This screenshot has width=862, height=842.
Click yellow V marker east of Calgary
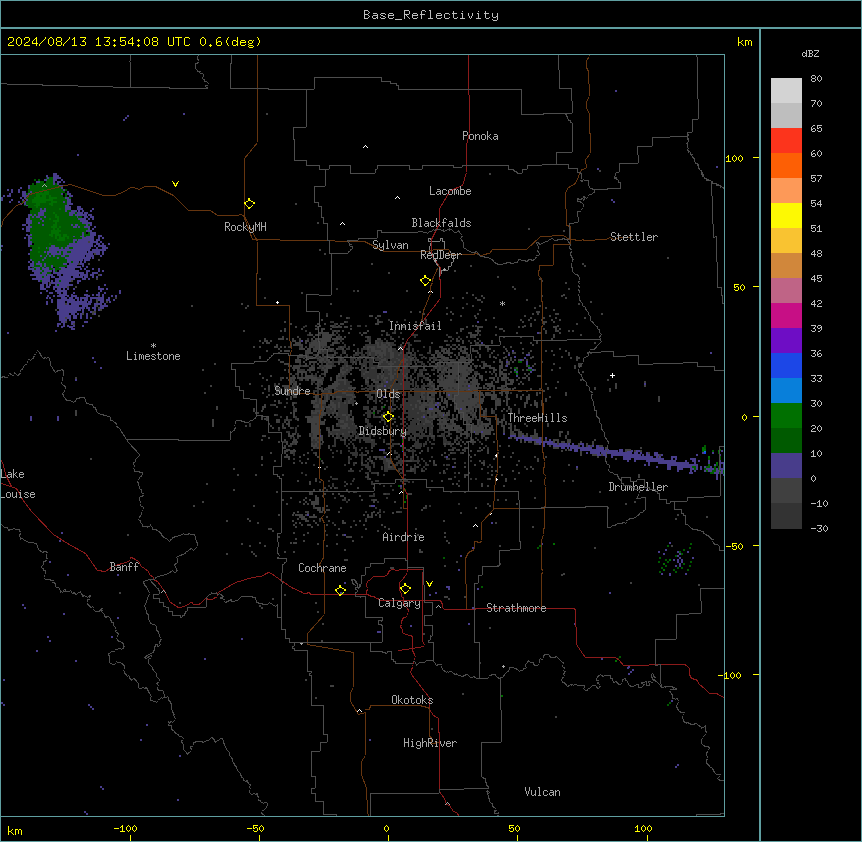tap(429, 584)
